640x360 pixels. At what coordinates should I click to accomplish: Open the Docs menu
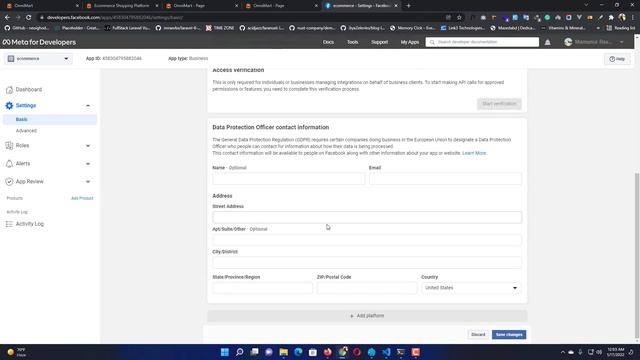click(328, 42)
